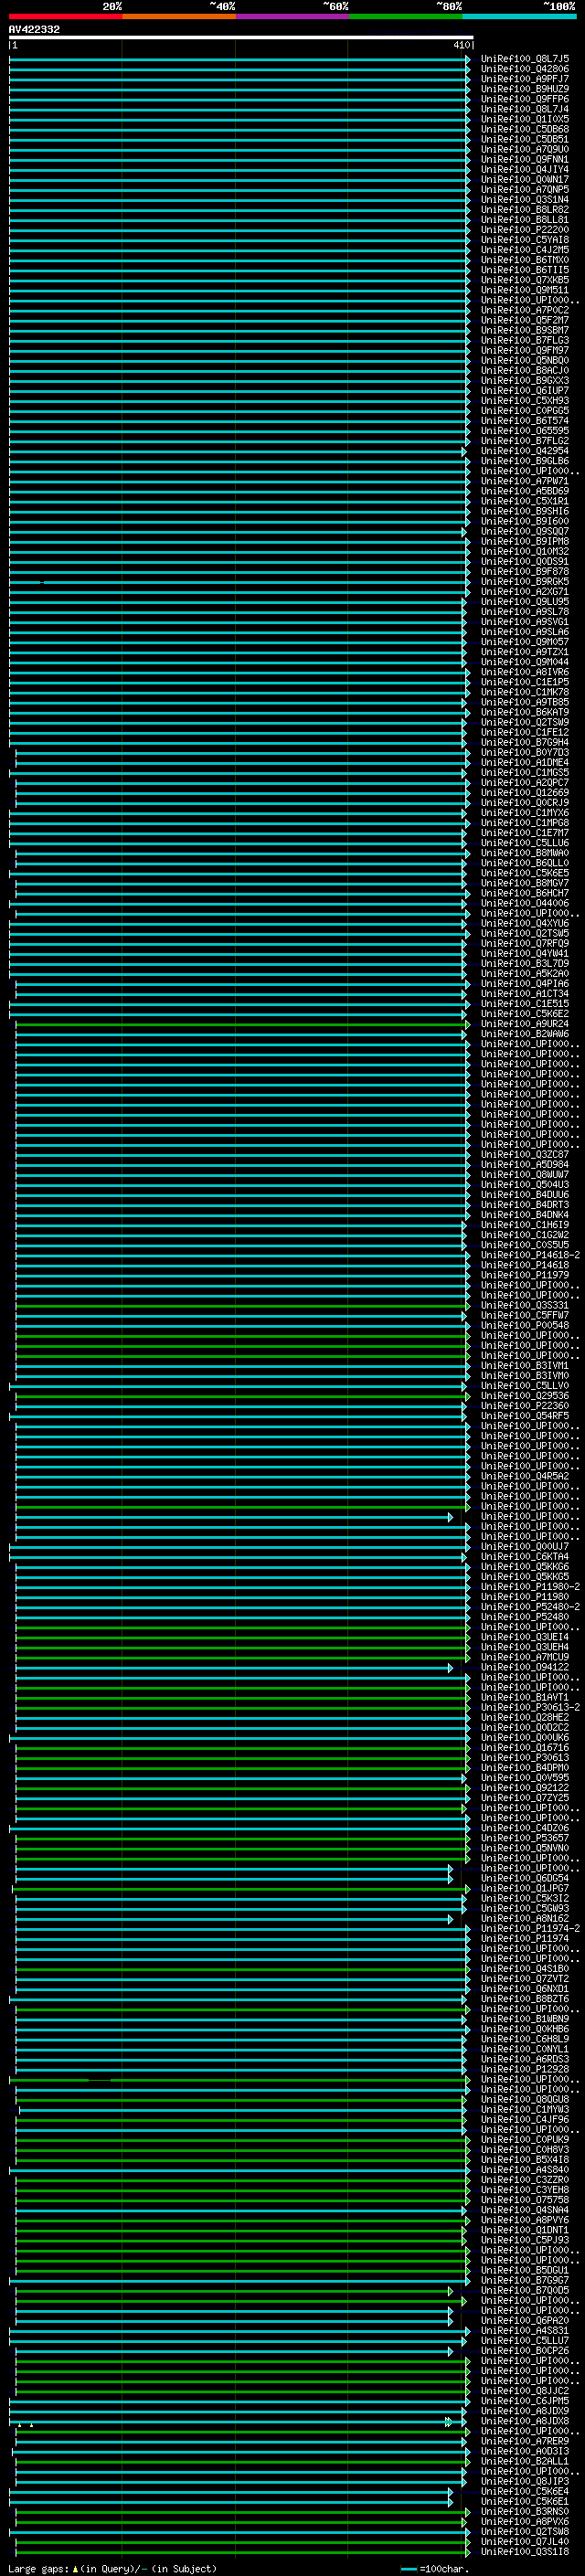Viewport: 585px width, 2576px height.
Task: Select the UniRef100_B6HCH7 label
Action: click(x=525, y=893)
